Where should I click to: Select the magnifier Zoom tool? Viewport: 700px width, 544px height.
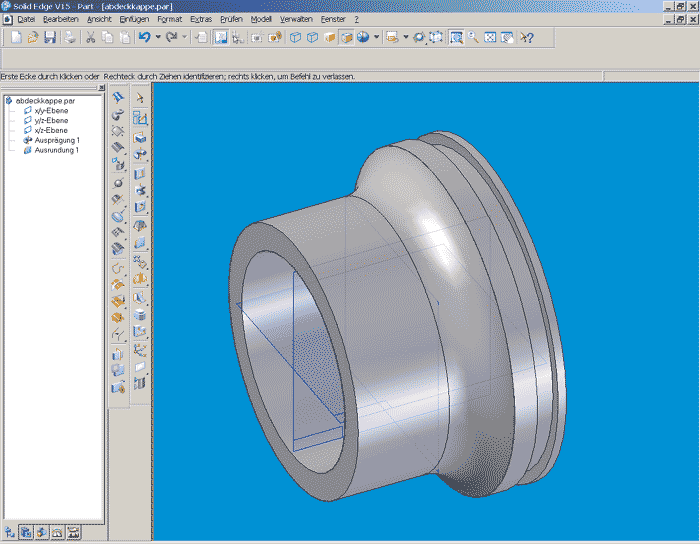[x=473, y=37]
